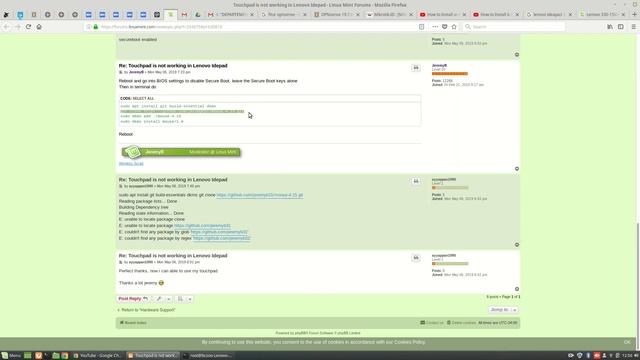Launch Firefox from the panel launcher

pos(38,356)
